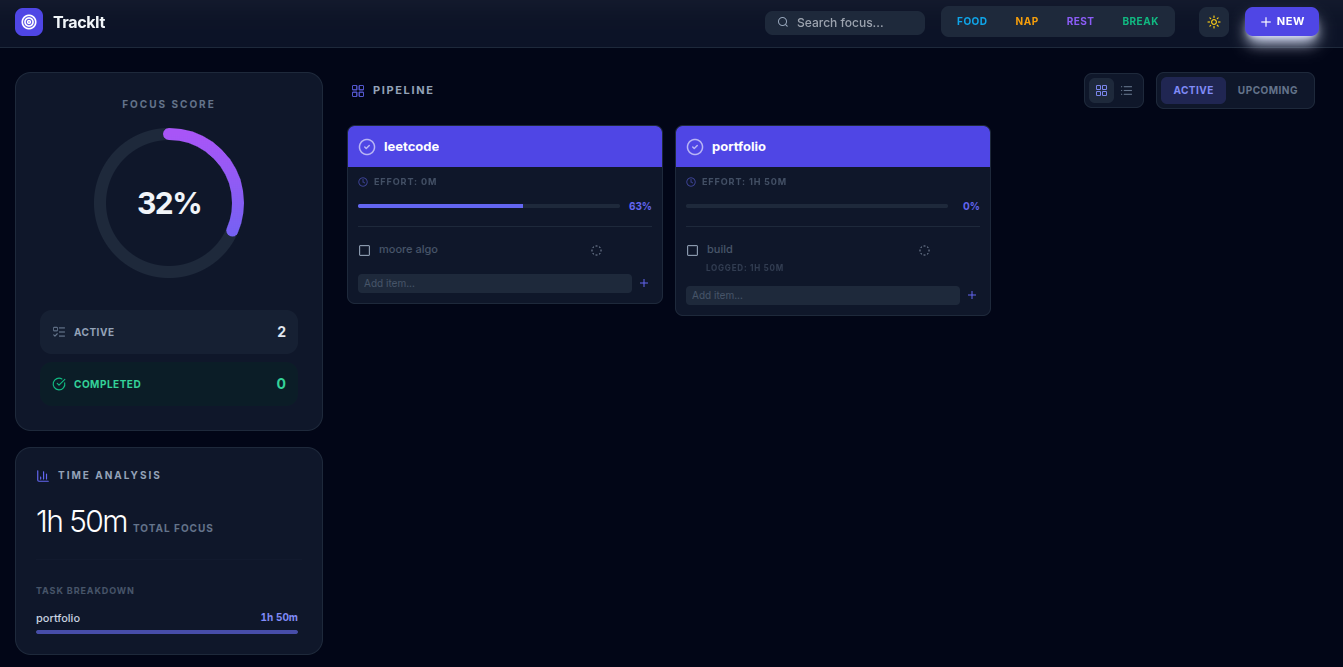Check the moore algo checkbox
The width and height of the screenshot is (1343, 667).
point(364,250)
